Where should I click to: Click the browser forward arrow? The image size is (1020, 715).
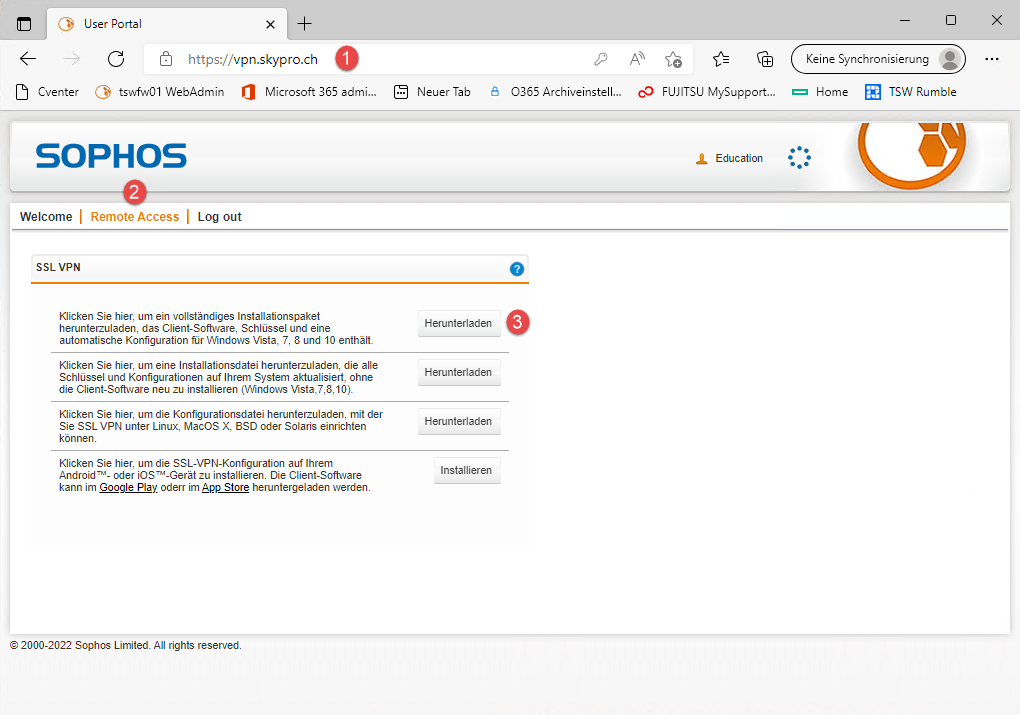tap(72, 59)
